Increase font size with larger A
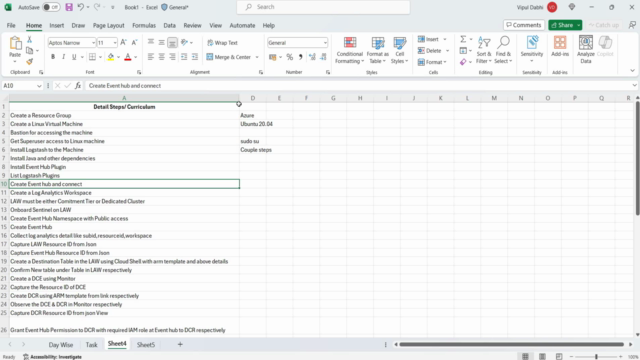The width and height of the screenshot is (640, 360). tap(124, 42)
